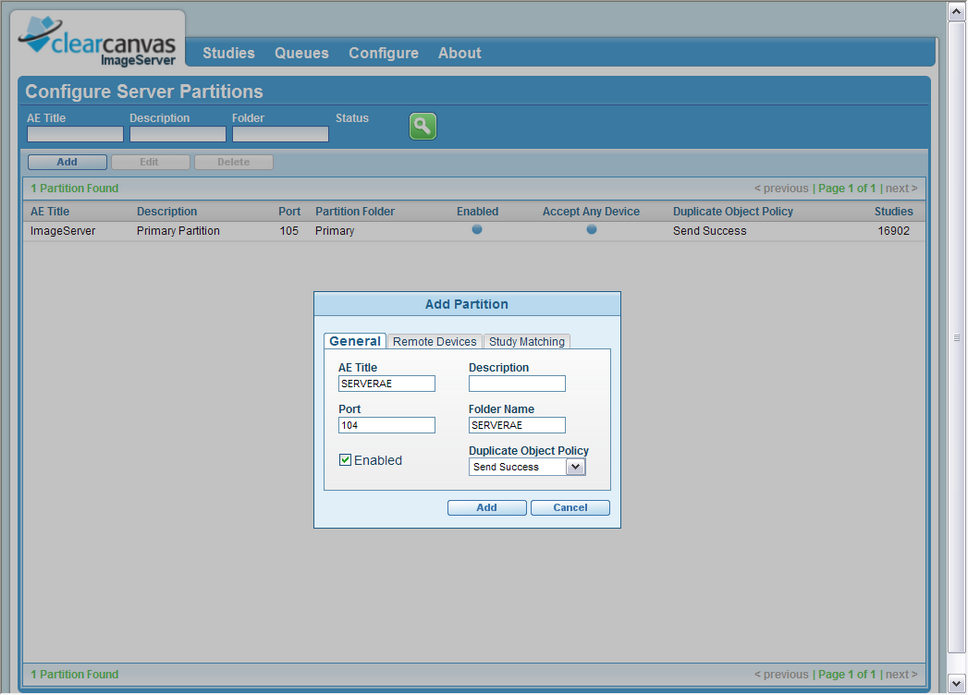Click the Add button in partition toolbar
The image size is (968, 695).
(67, 162)
